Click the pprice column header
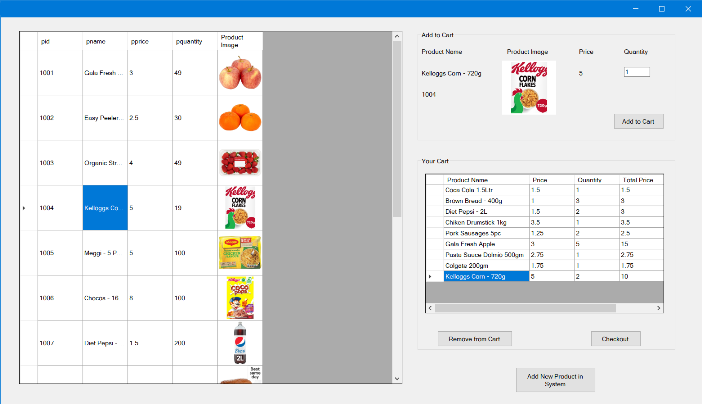 [x=148, y=41]
